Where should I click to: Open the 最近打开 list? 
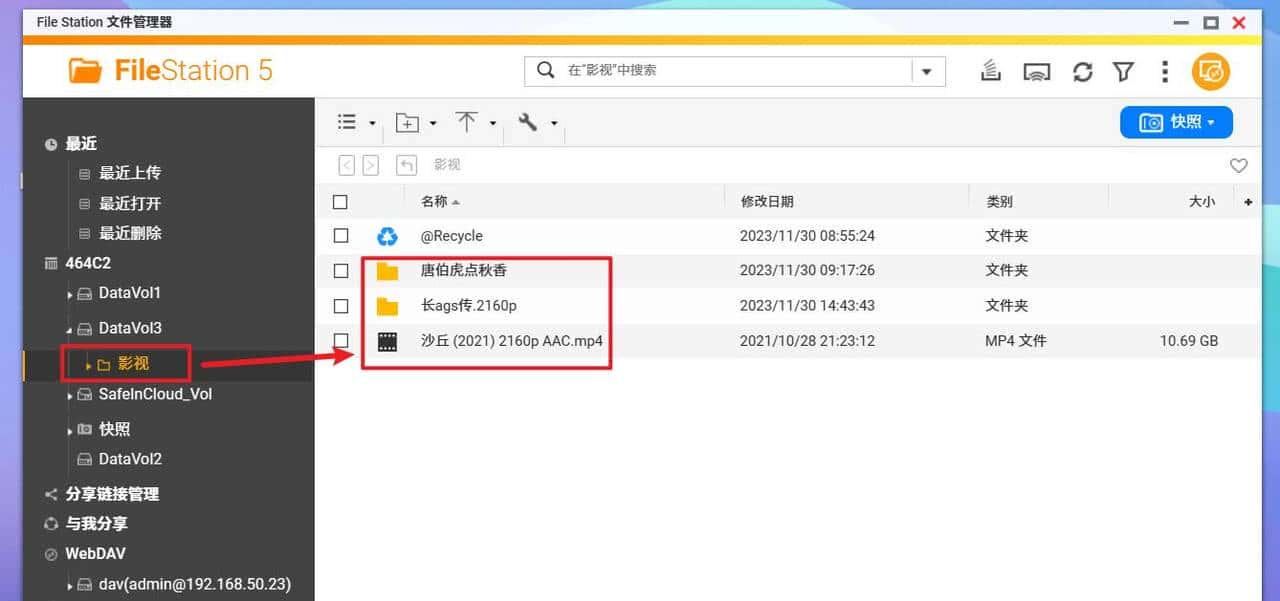[x=130, y=203]
